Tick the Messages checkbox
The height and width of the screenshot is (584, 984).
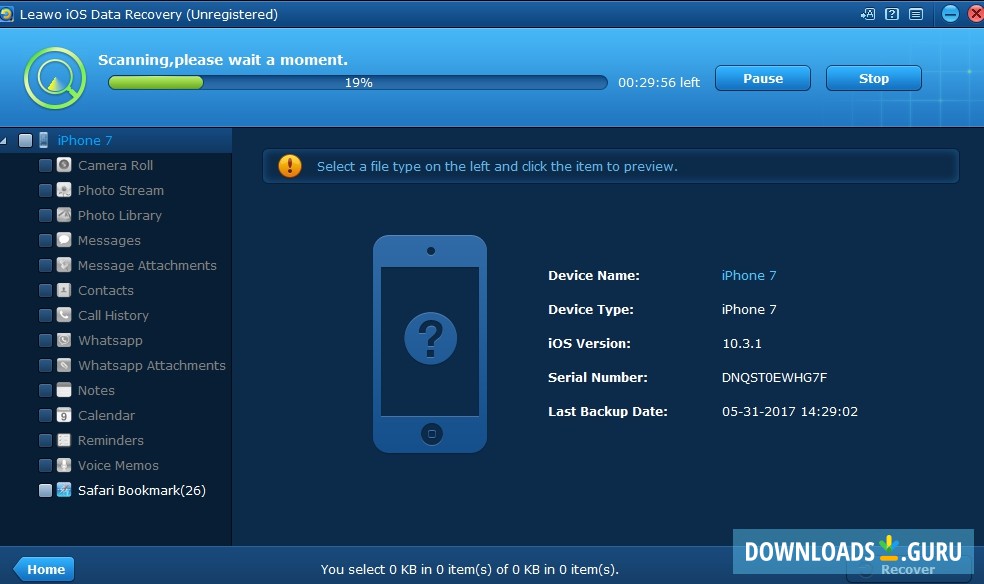click(45, 240)
